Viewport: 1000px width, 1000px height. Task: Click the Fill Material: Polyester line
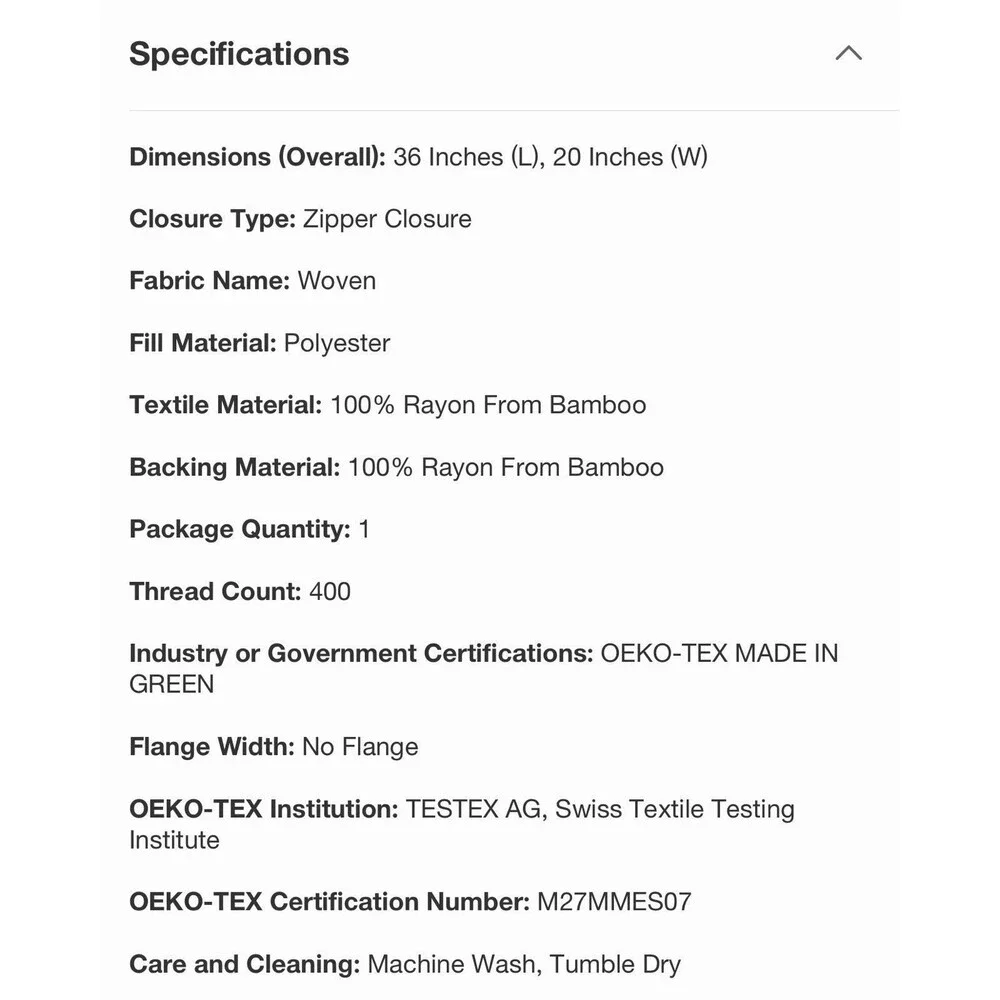pyautogui.click(x=260, y=343)
